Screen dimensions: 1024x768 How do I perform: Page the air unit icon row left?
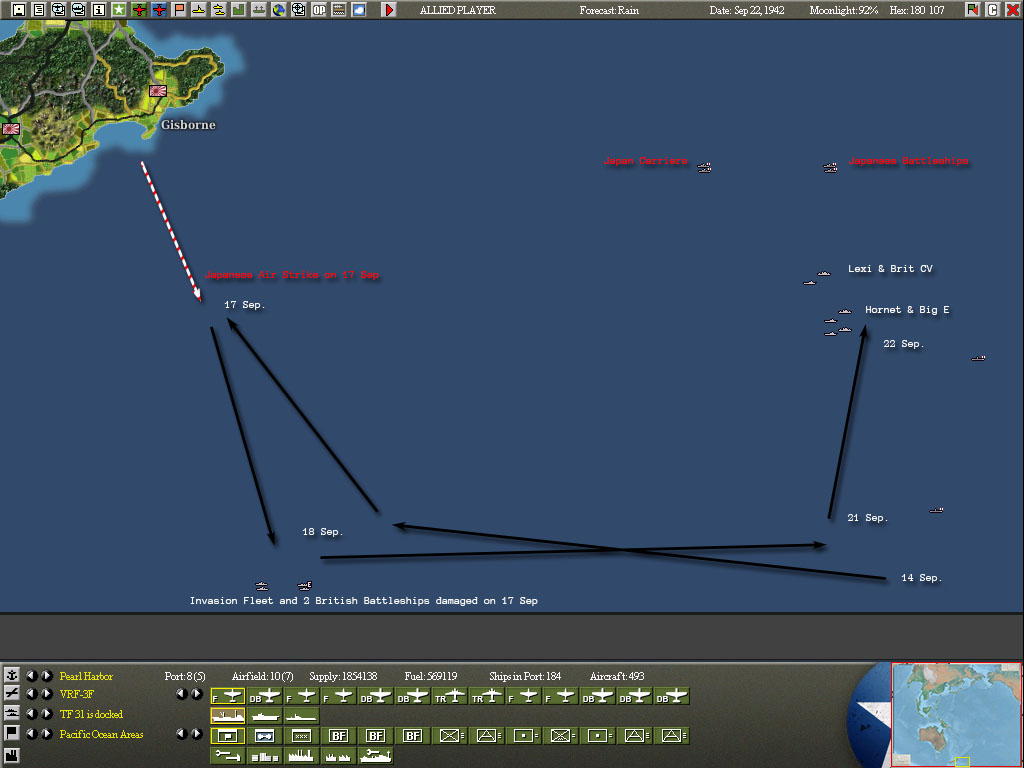[182, 694]
